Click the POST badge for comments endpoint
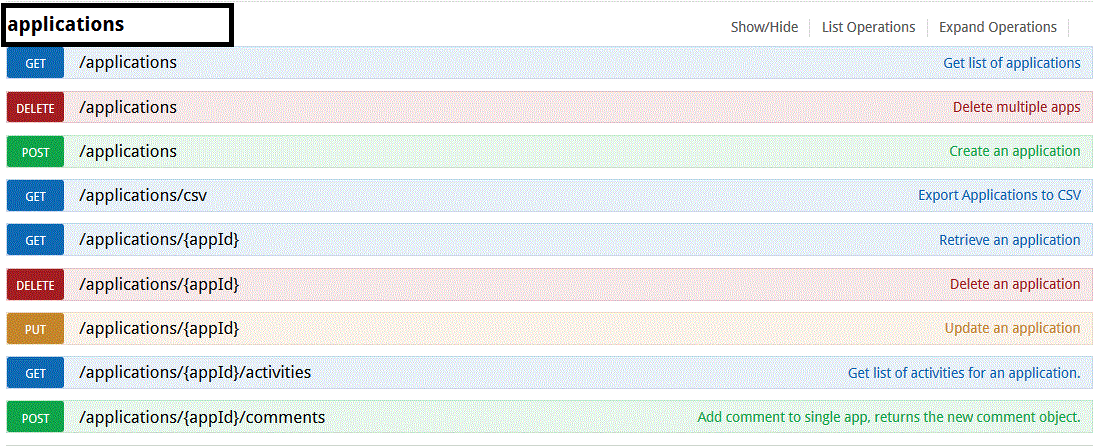 coord(35,417)
